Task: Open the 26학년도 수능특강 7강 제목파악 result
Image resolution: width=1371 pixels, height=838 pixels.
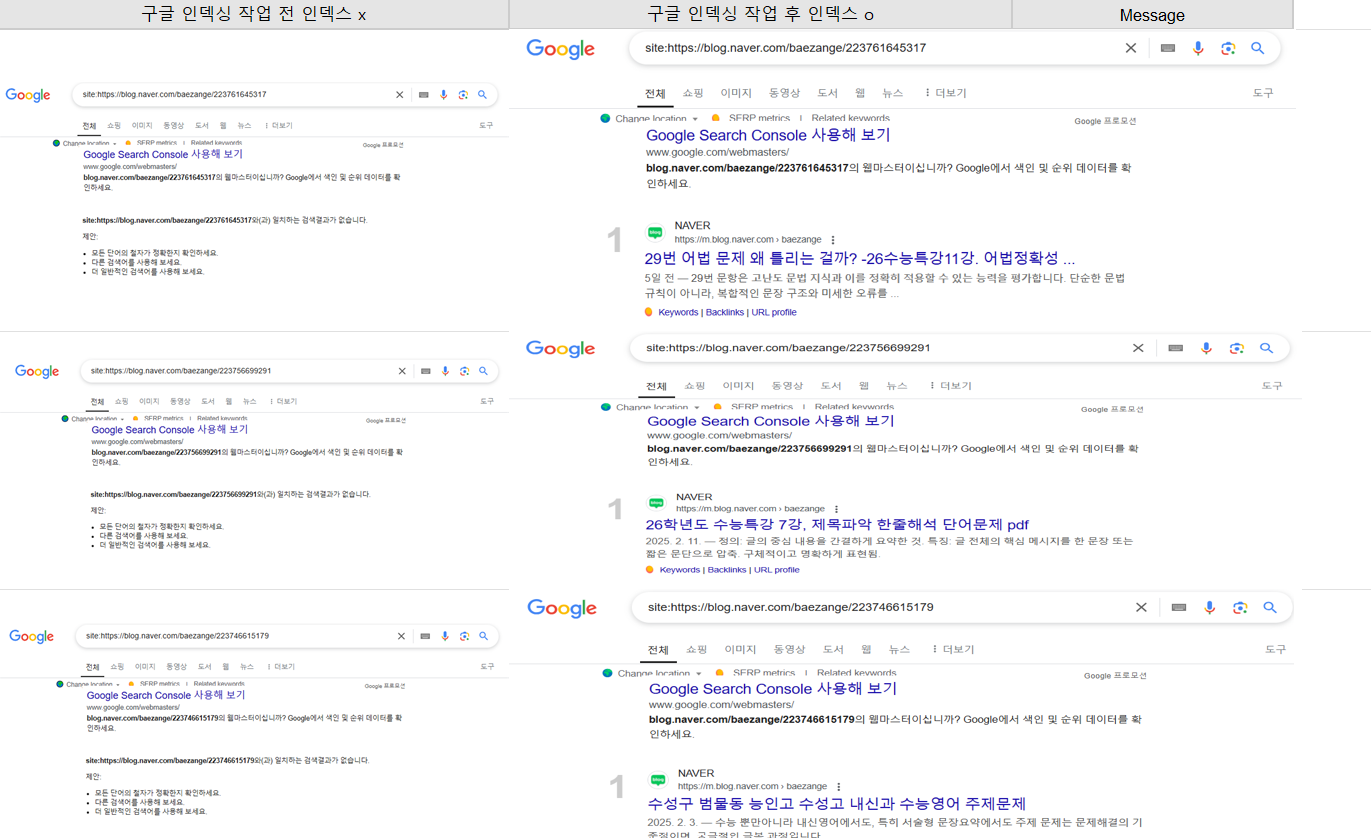Action: pos(837,525)
